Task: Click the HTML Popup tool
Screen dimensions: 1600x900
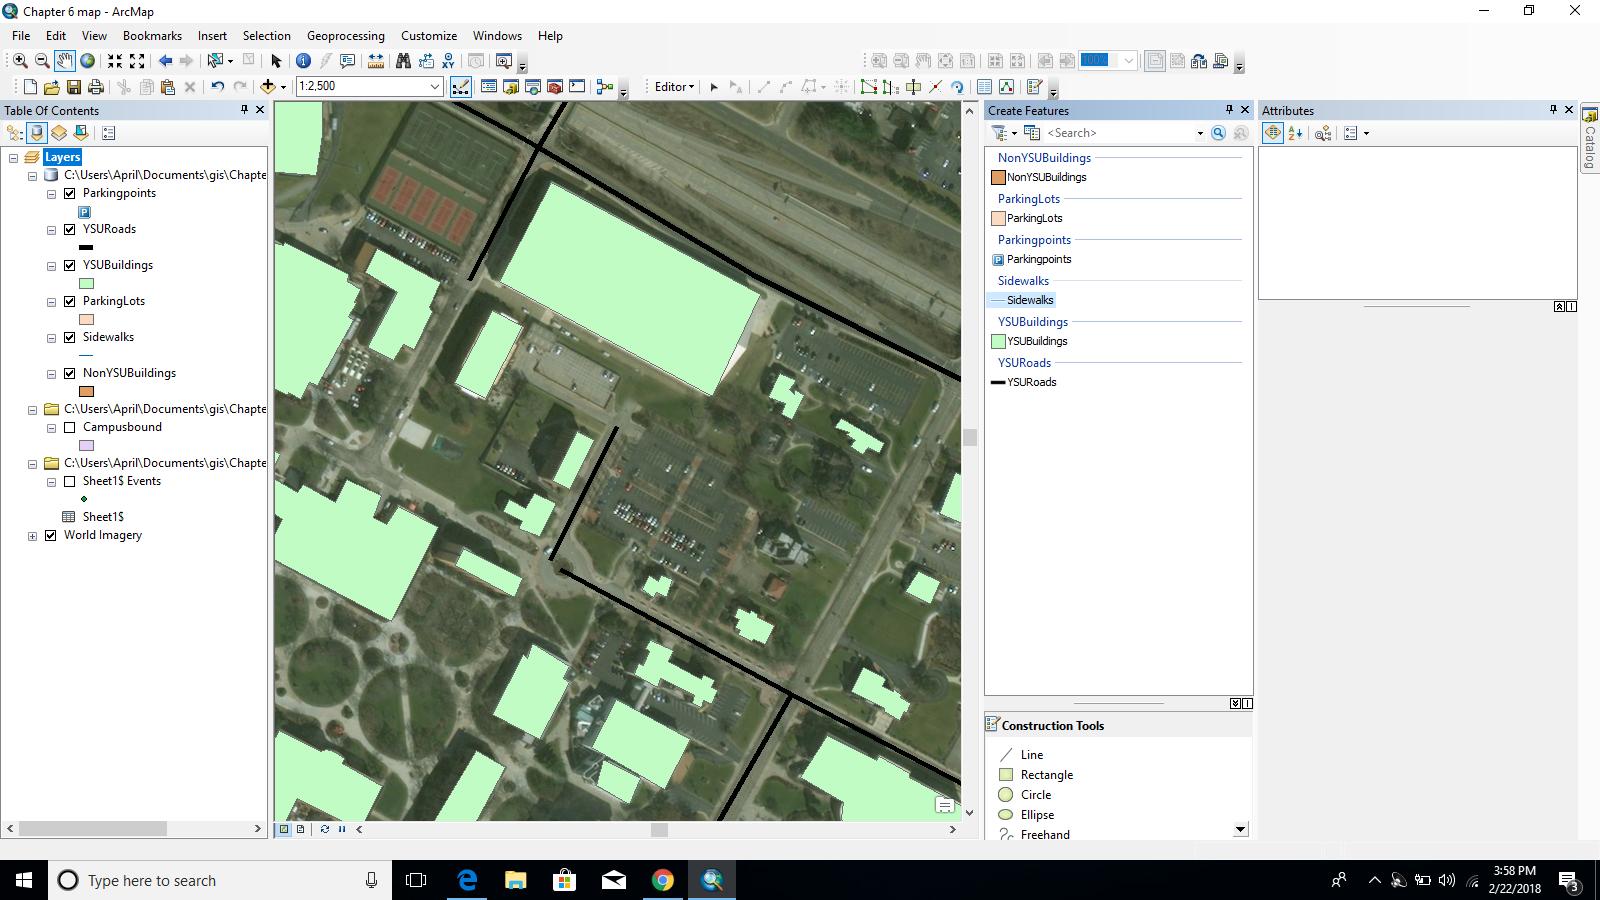Action: coord(347,61)
